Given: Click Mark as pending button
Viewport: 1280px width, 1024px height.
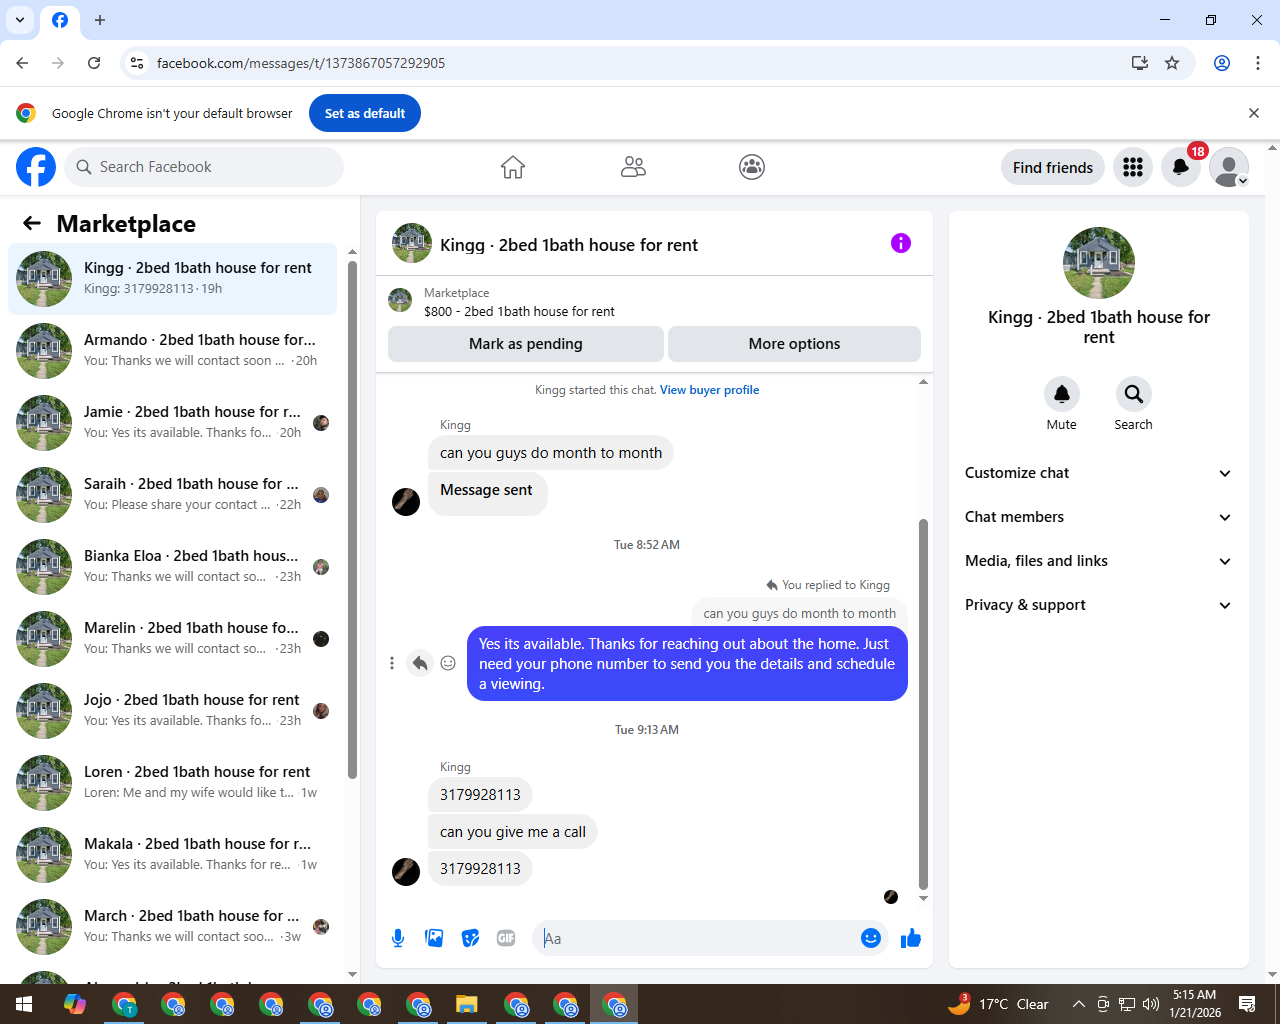Looking at the screenshot, I should tap(526, 344).
